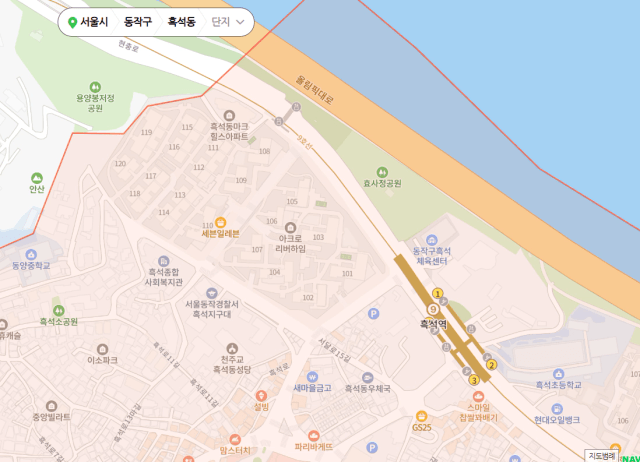Open the 흑석동우체국 post office marker
640x462 pixels.
click(367, 378)
